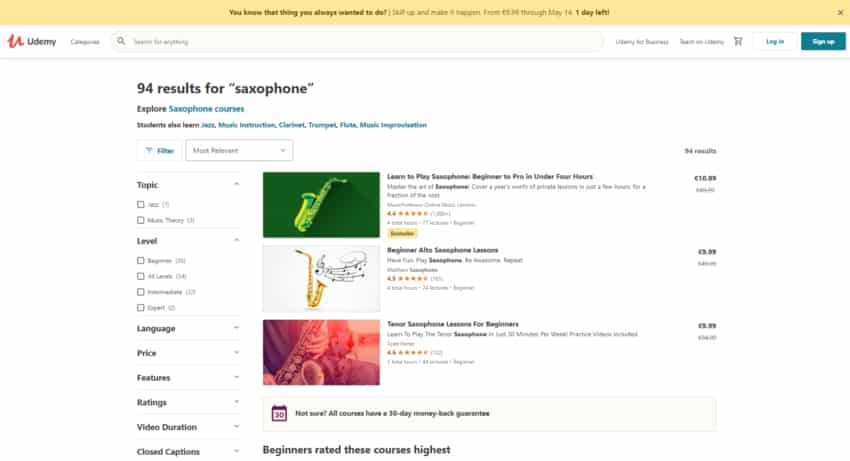Expand the Ratings filter section
This screenshot has height=461, width=850.
[x=188, y=402]
